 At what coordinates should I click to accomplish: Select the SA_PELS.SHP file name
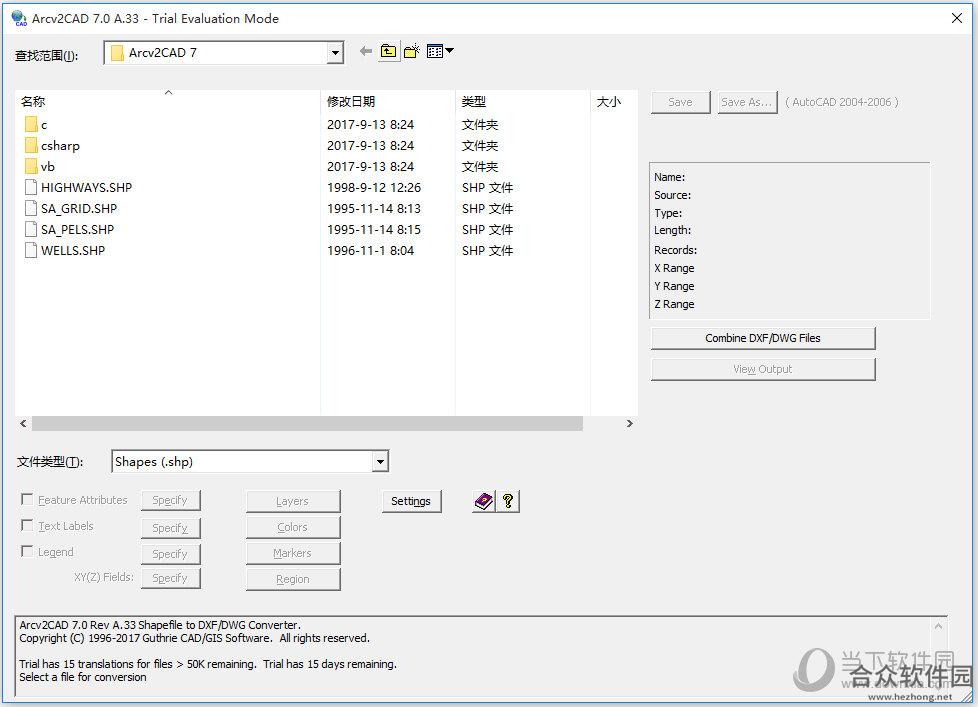pos(78,229)
